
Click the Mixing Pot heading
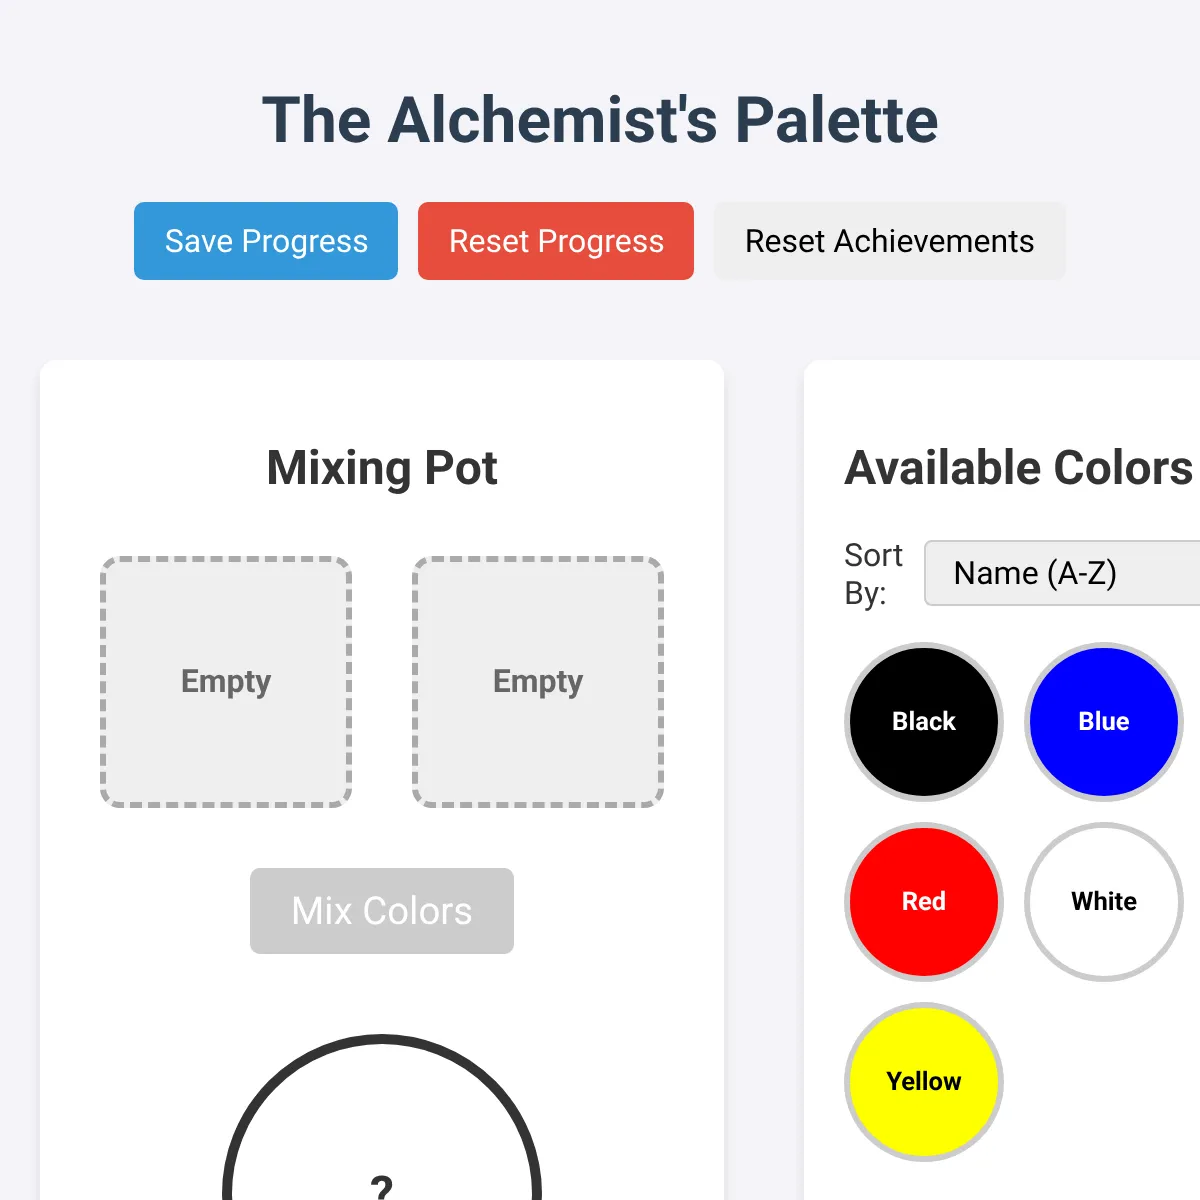point(382,468)
